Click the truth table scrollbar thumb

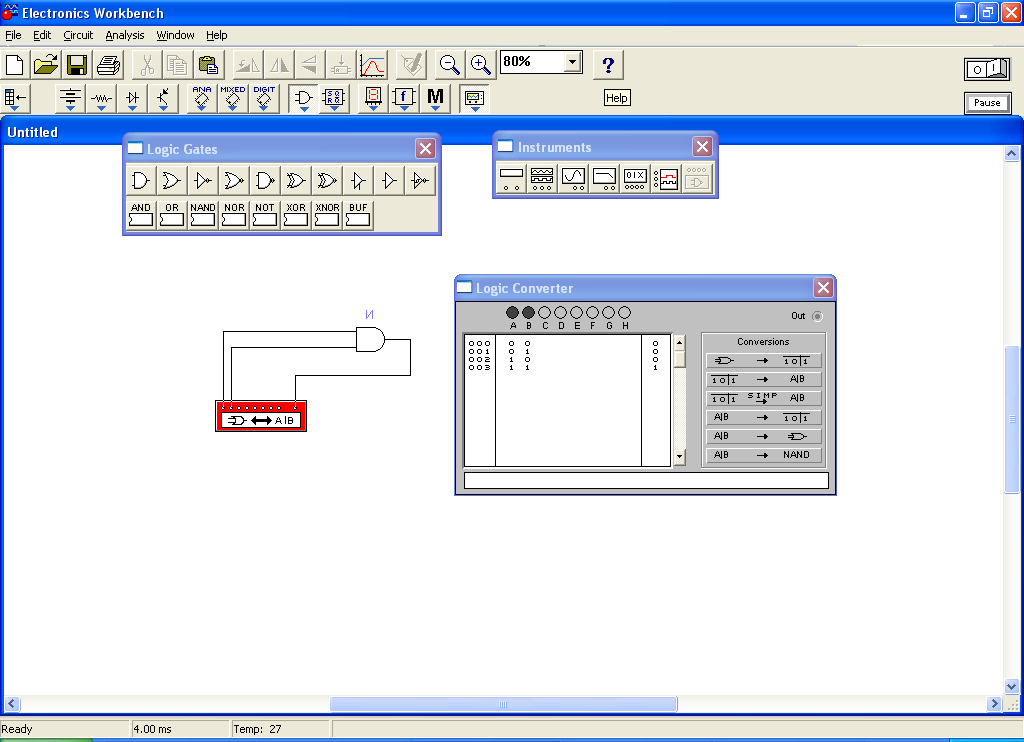(679, 359)
